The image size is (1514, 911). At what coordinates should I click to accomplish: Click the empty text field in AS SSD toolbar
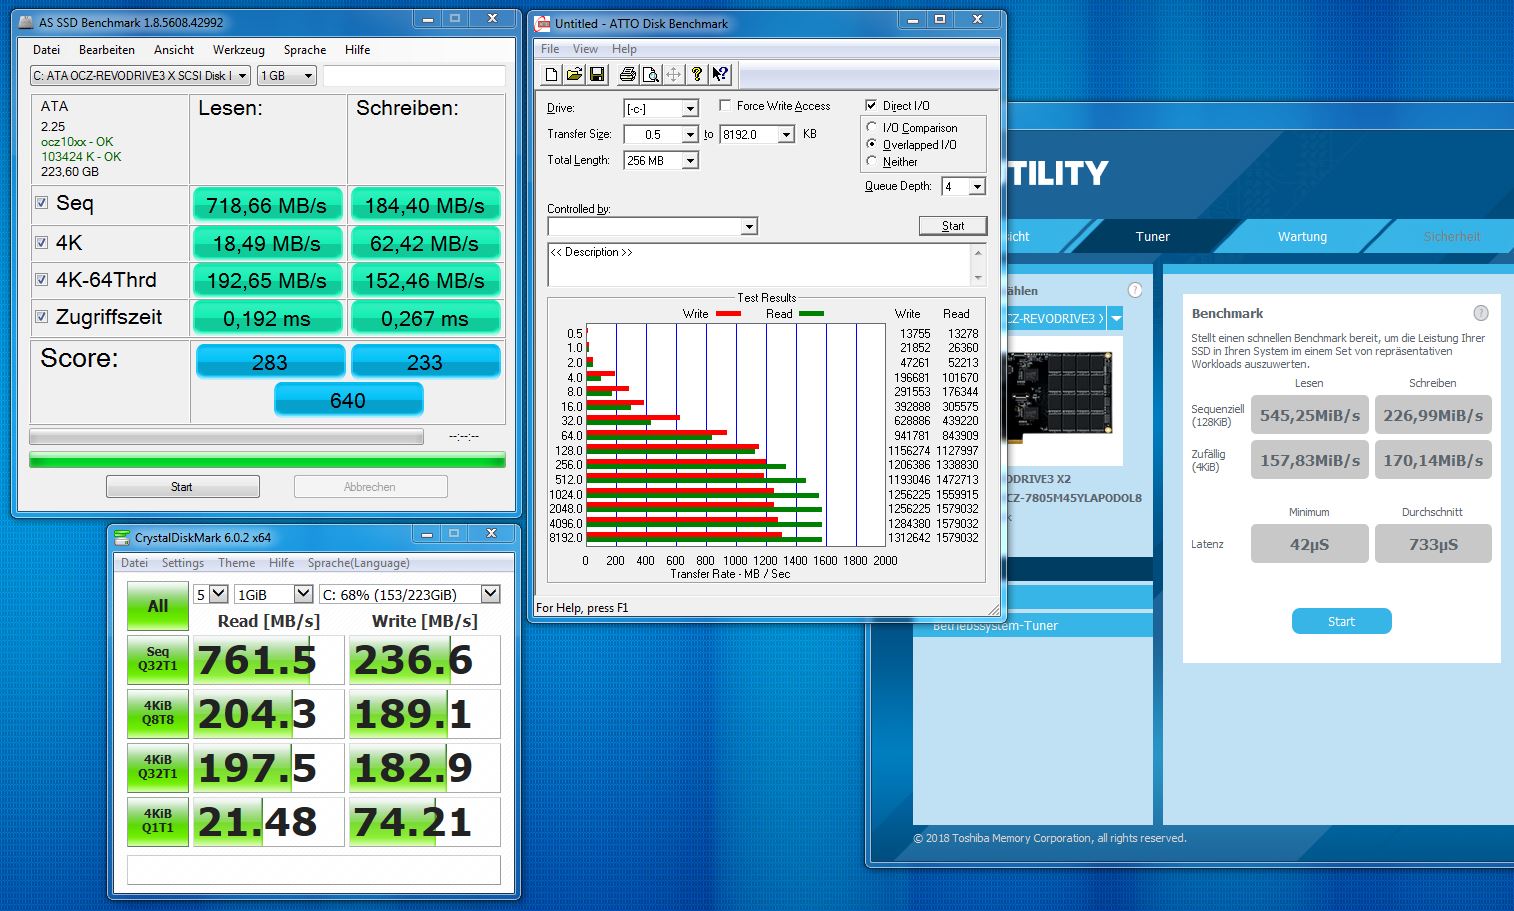click(413, 75)
